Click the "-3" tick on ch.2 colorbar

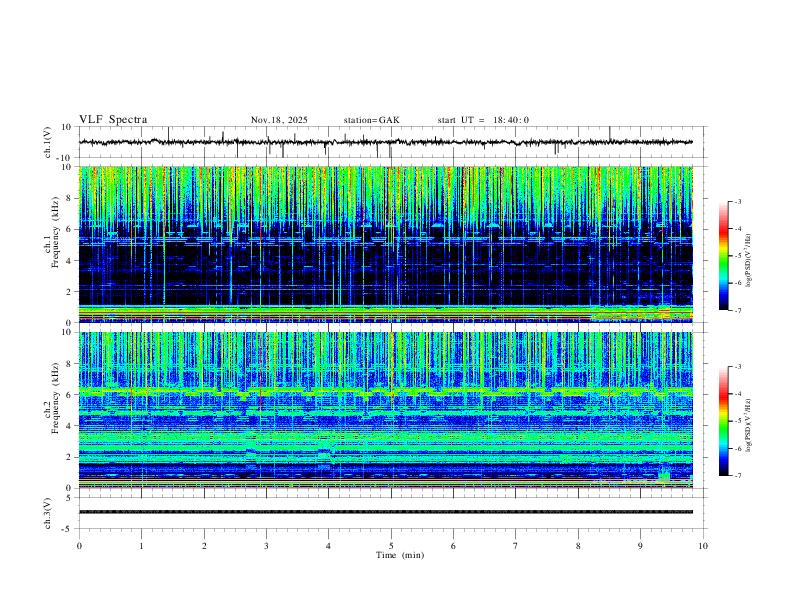click(737, 367)
